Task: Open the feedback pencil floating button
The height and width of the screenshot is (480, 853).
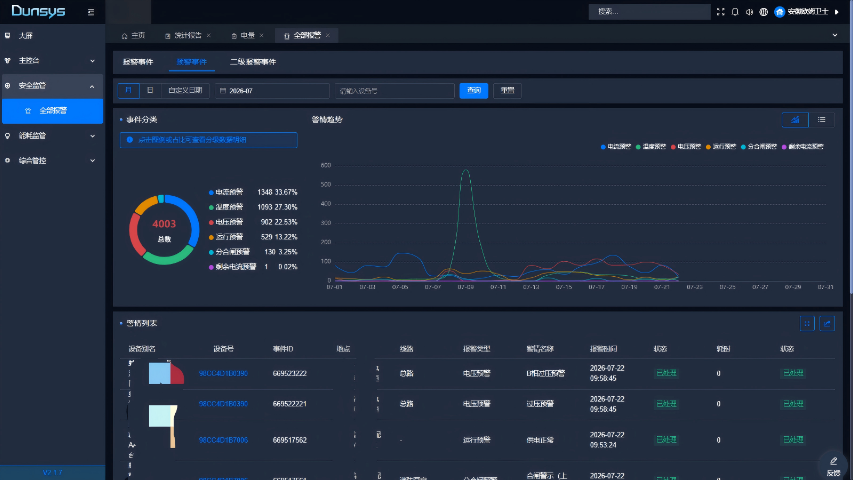Action: tap(833, 465)
